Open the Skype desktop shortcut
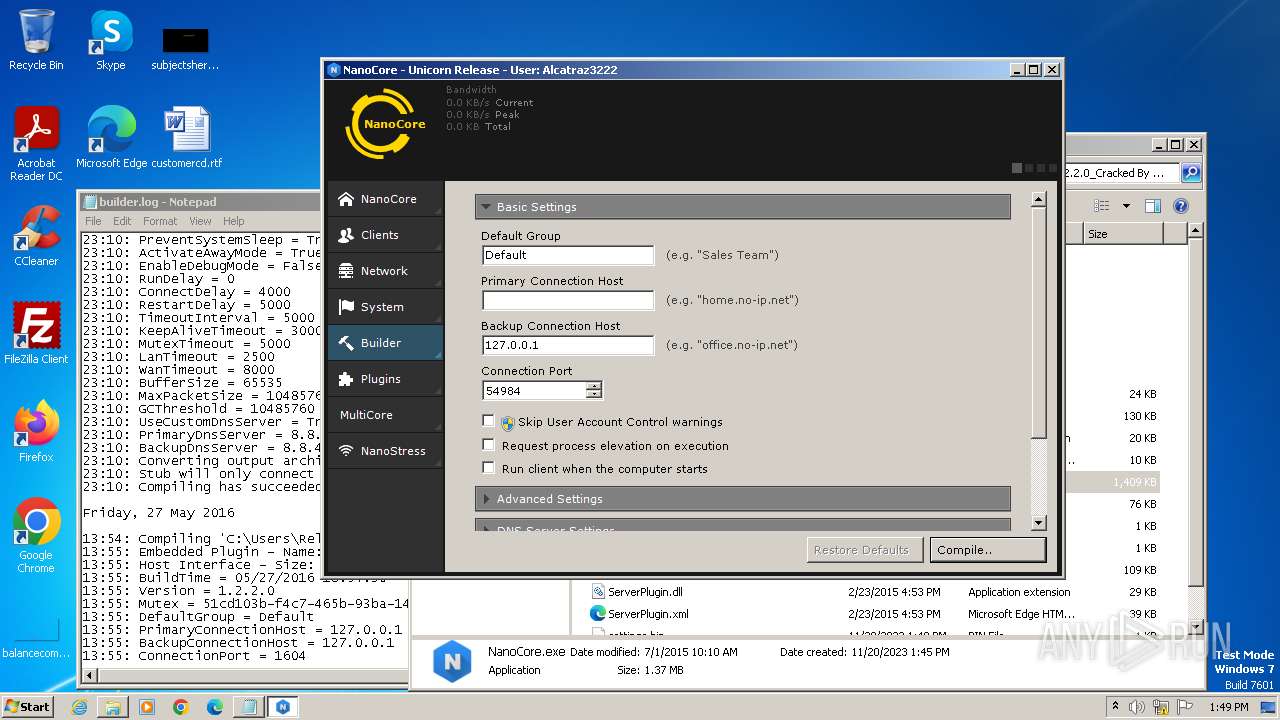Image resolution: width=1280 pixels, height=720 pixels. (110, 40)
